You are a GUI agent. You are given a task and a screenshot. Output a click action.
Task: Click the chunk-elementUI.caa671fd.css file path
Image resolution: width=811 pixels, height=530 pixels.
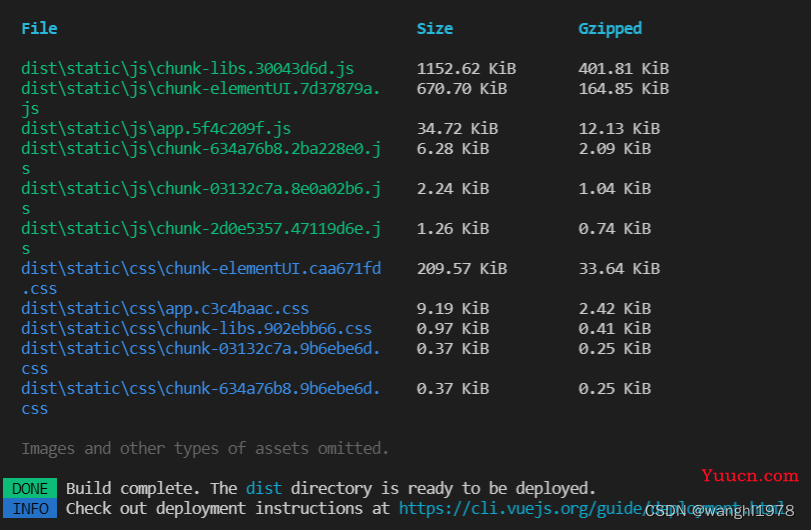coord(201,278)
